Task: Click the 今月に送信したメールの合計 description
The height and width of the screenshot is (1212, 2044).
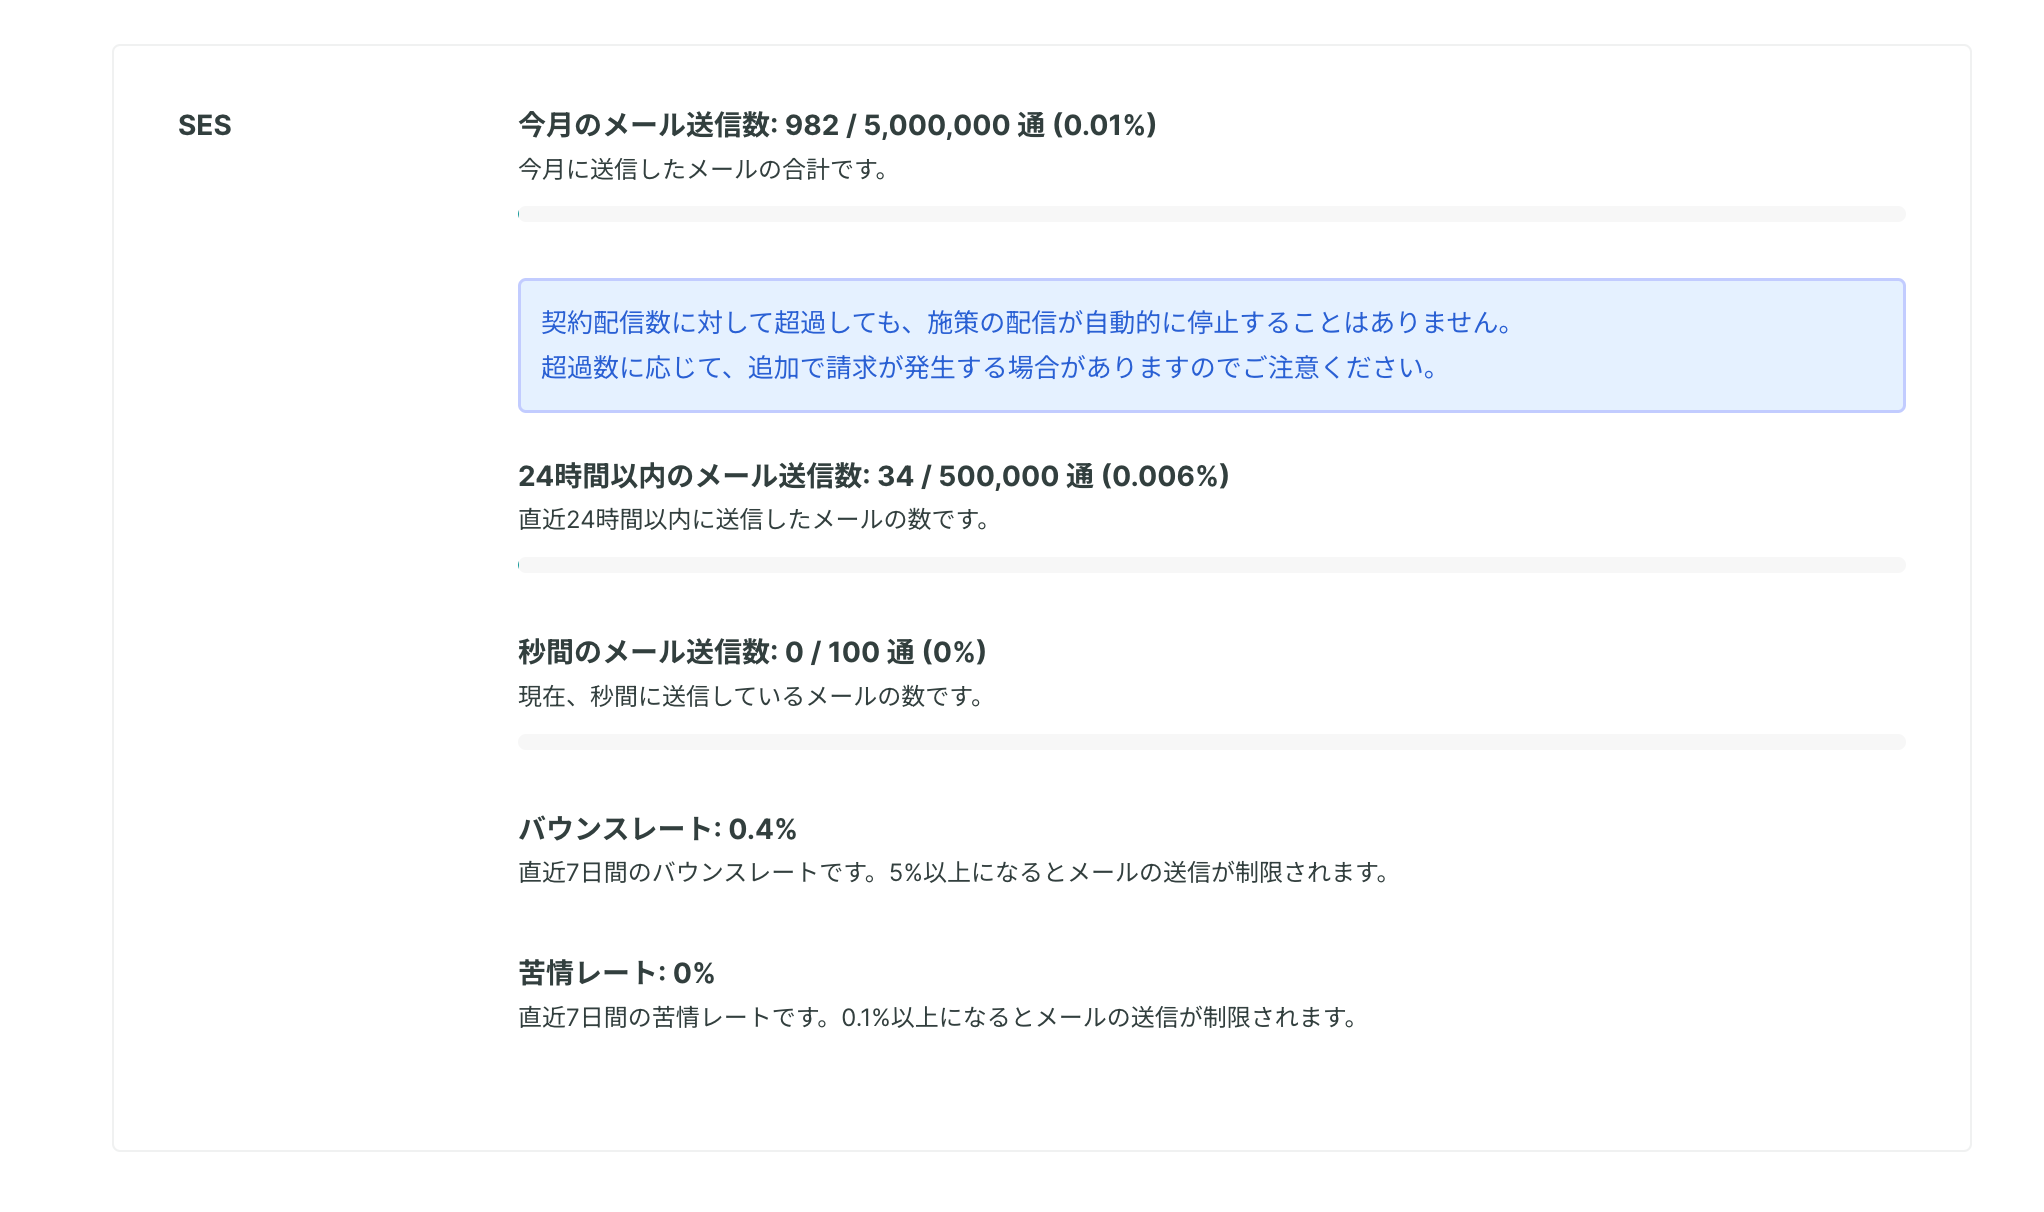Action: click(x=704, y=169)
